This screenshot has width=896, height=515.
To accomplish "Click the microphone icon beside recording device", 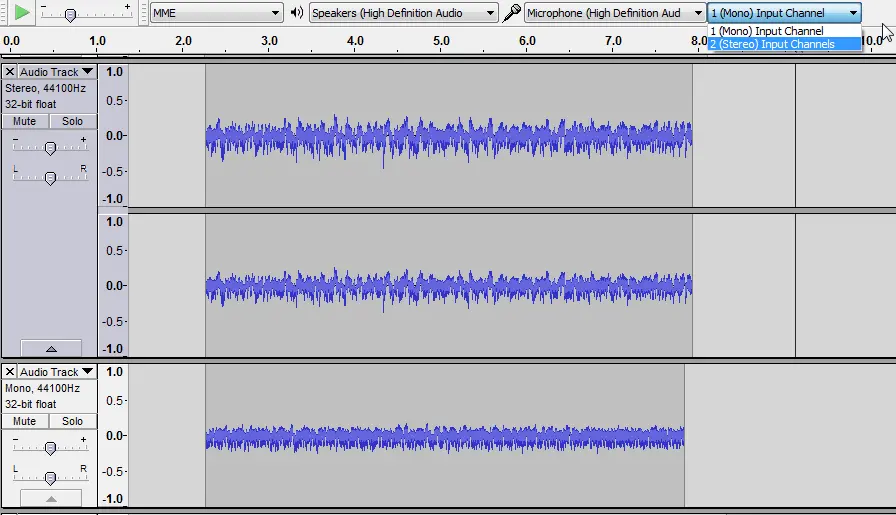I will (x=512, y=13).
